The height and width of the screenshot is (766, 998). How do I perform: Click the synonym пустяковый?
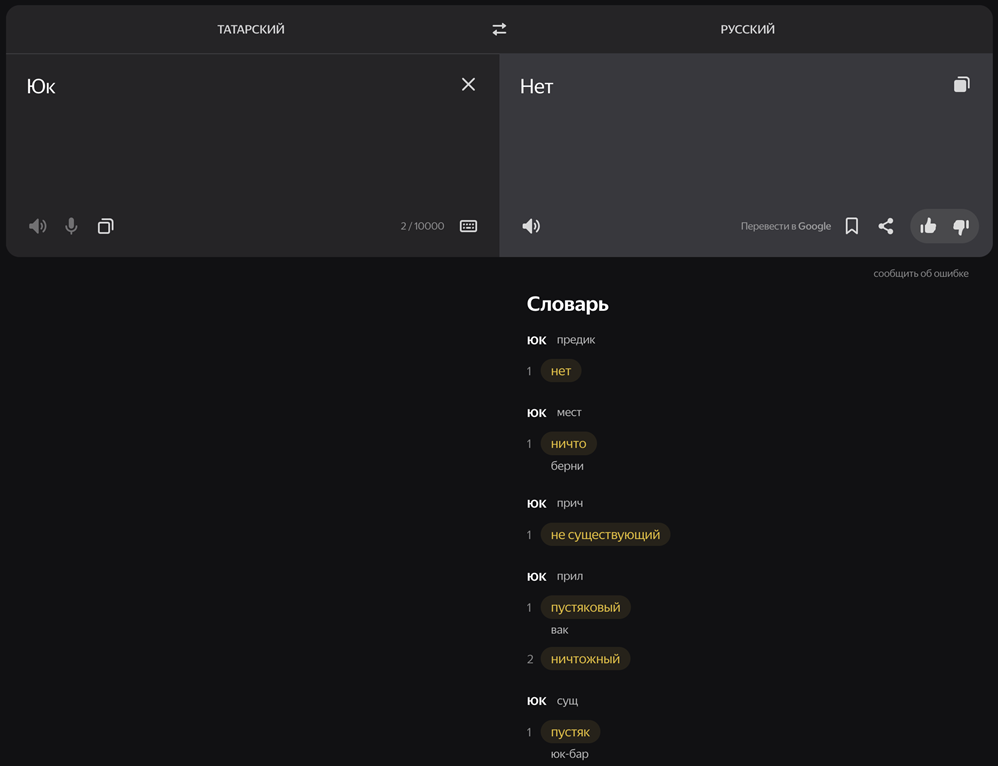click(586, 607)
